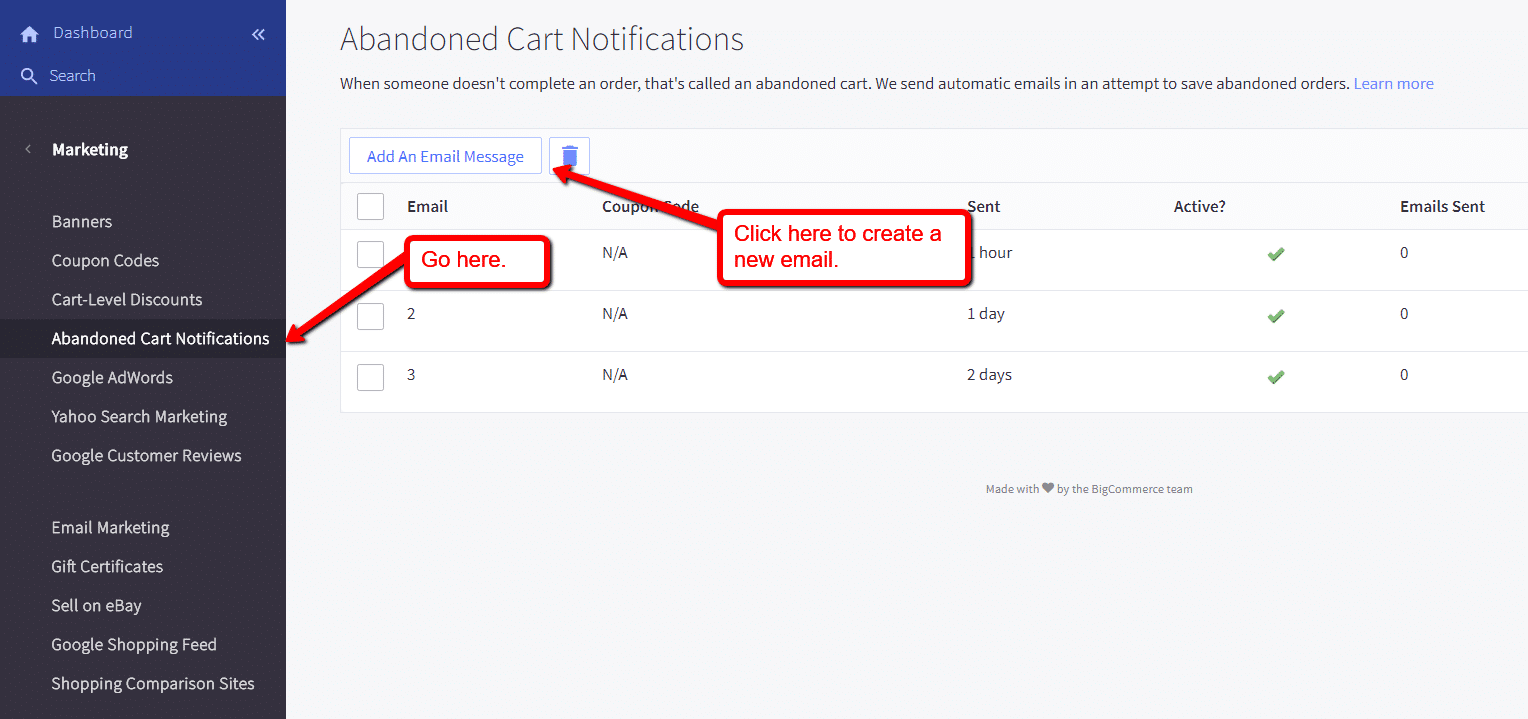
Task: Click the Emails Sent column header
Action: point(1442,206)
